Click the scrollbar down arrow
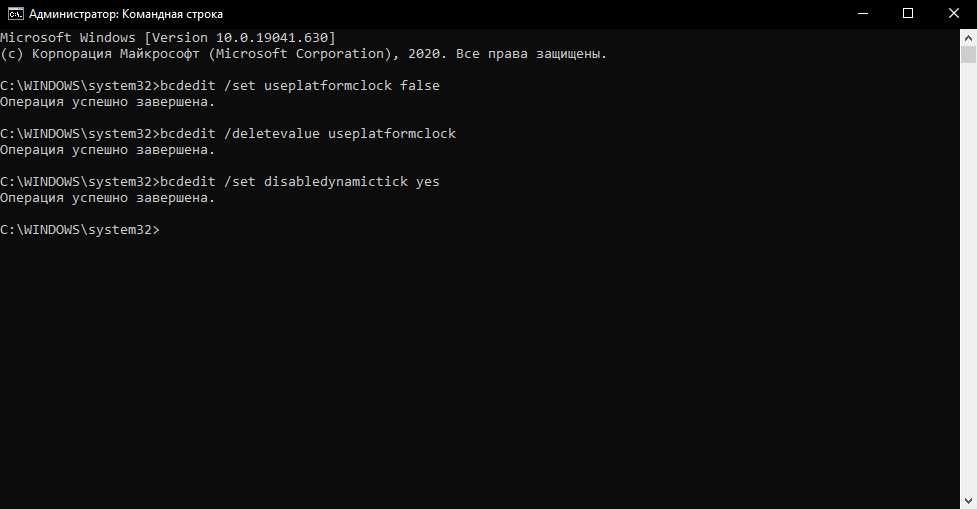This screenshot has height=509, width=977. [968, 500]
